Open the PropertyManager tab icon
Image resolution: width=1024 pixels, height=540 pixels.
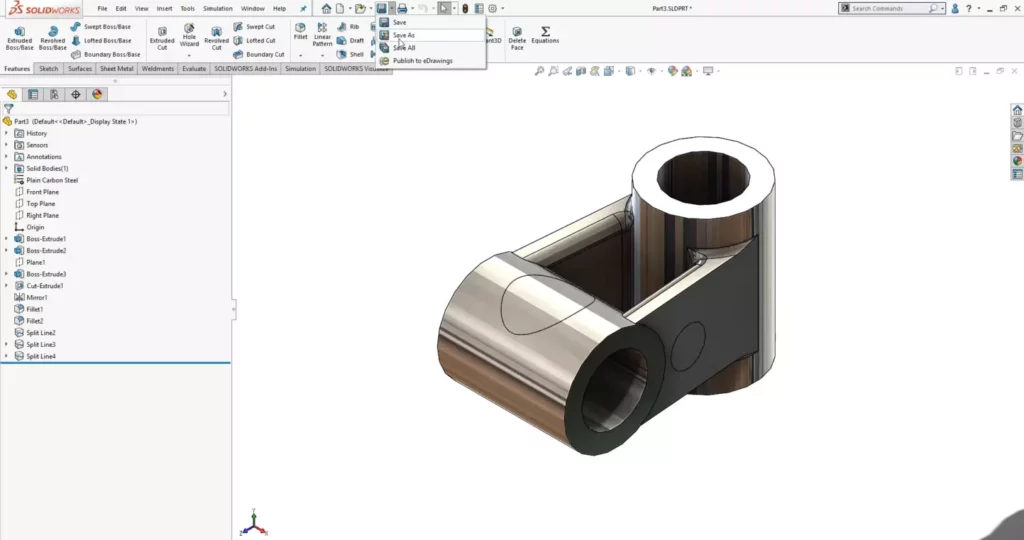33,95
